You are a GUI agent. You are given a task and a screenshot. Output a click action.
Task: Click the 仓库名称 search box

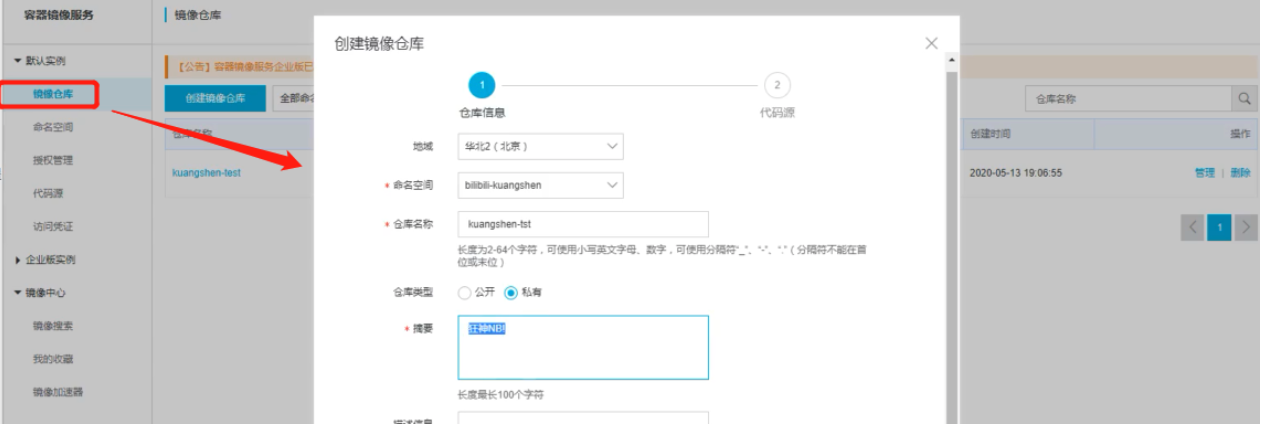coord(1128,99)
